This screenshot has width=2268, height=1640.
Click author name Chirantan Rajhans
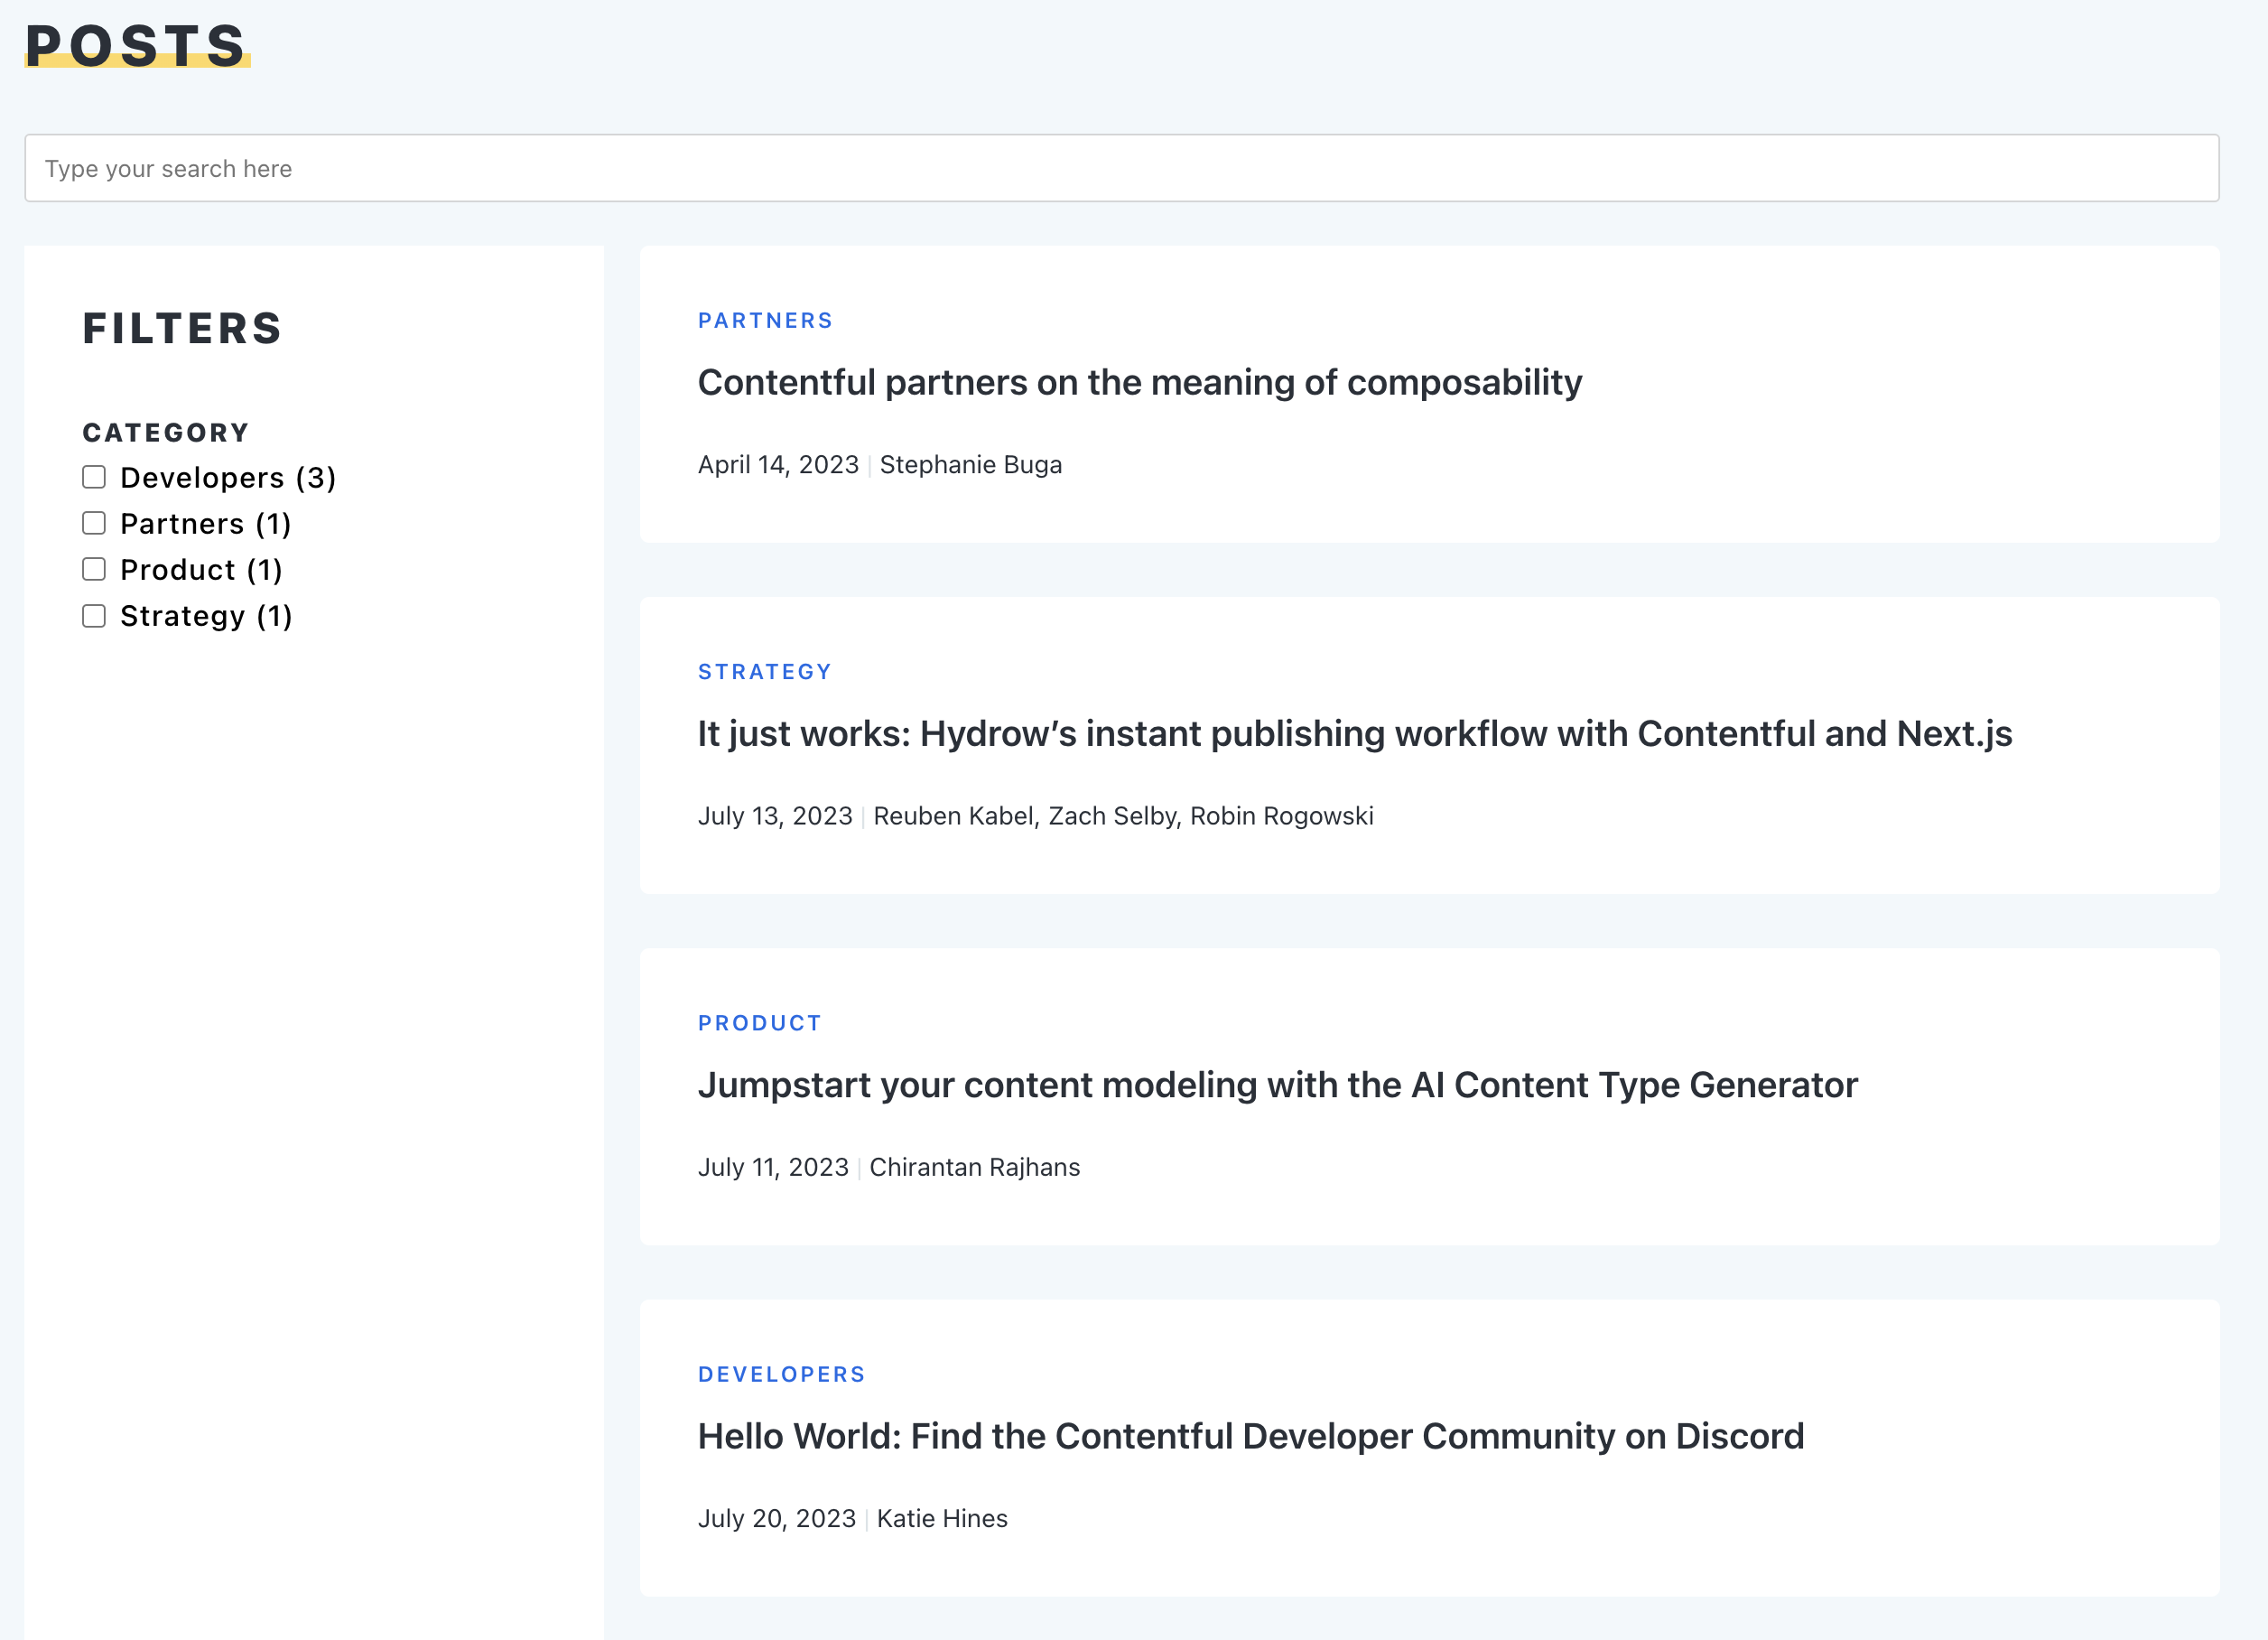[x=974, y=1167]
